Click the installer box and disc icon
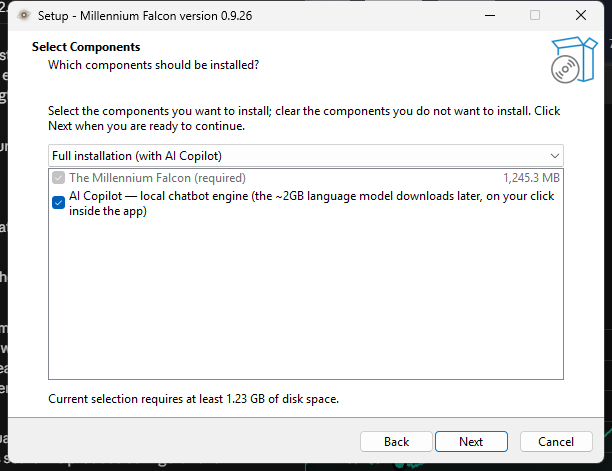 (x=574, y=60)
